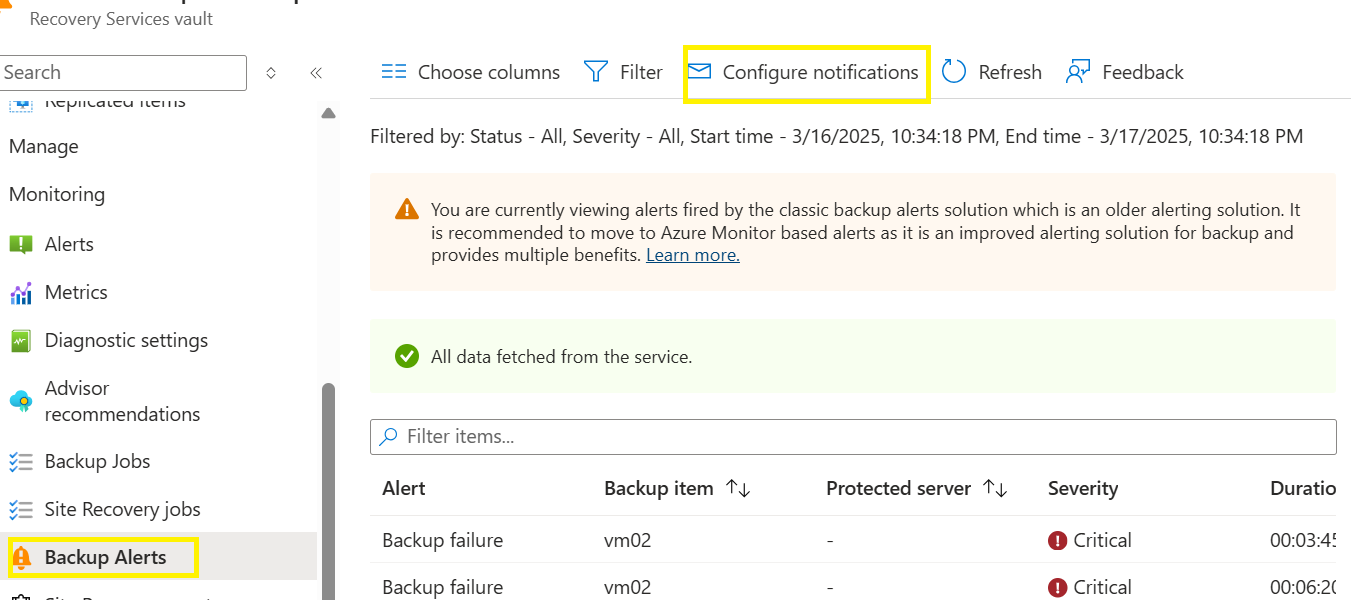Collapse the sidebar with double chevron

(x=316, y=73)
